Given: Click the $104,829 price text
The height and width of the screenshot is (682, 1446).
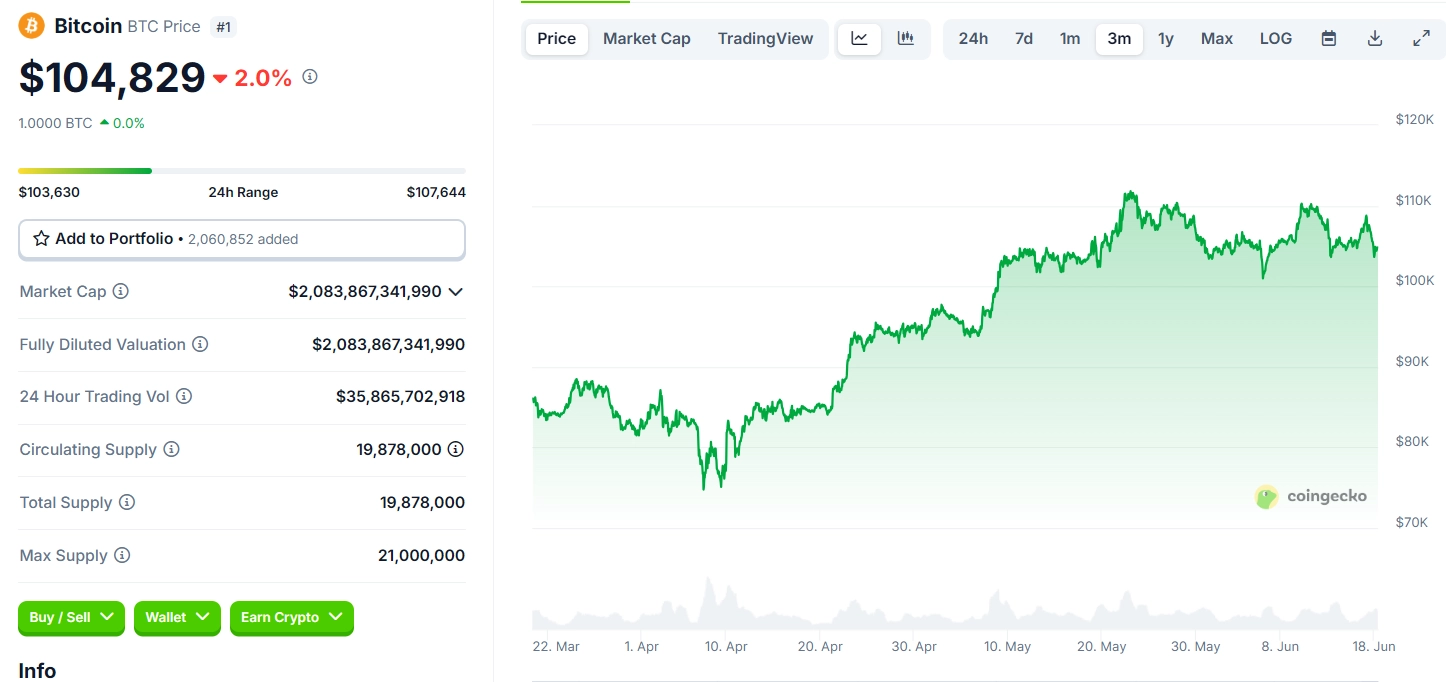Looking at the screenshot, I should pyautogui.click(x=112, y=77).
